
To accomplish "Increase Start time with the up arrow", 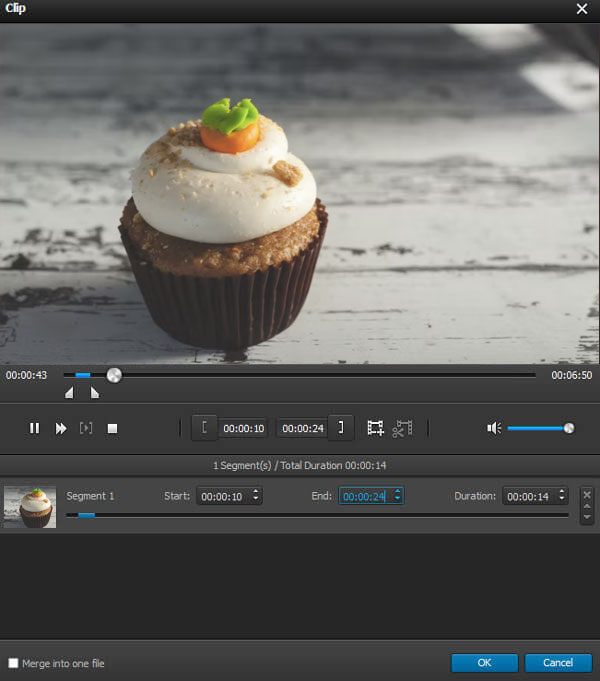I will (256, 492).
